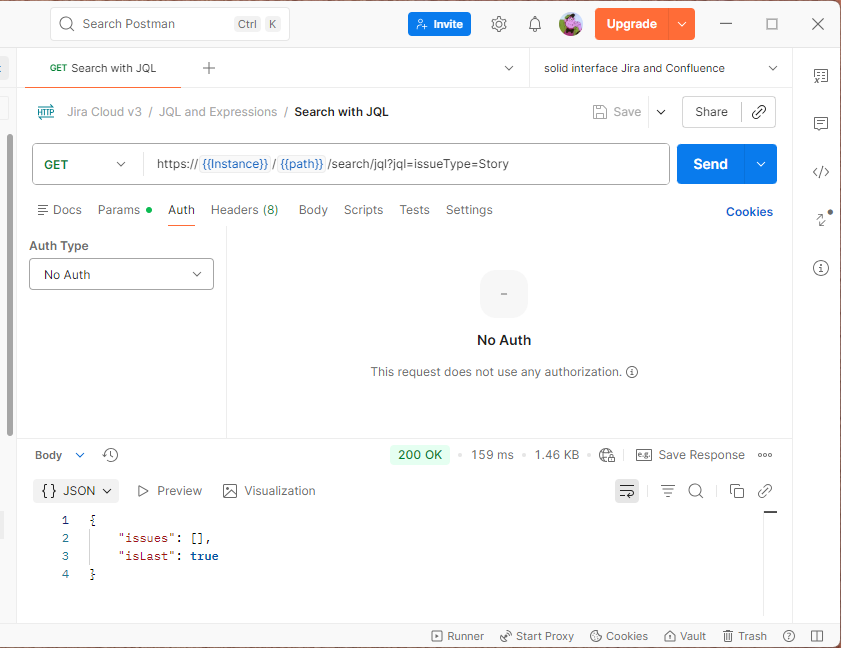
Task: Click the filter response icon
Action: 667,491
